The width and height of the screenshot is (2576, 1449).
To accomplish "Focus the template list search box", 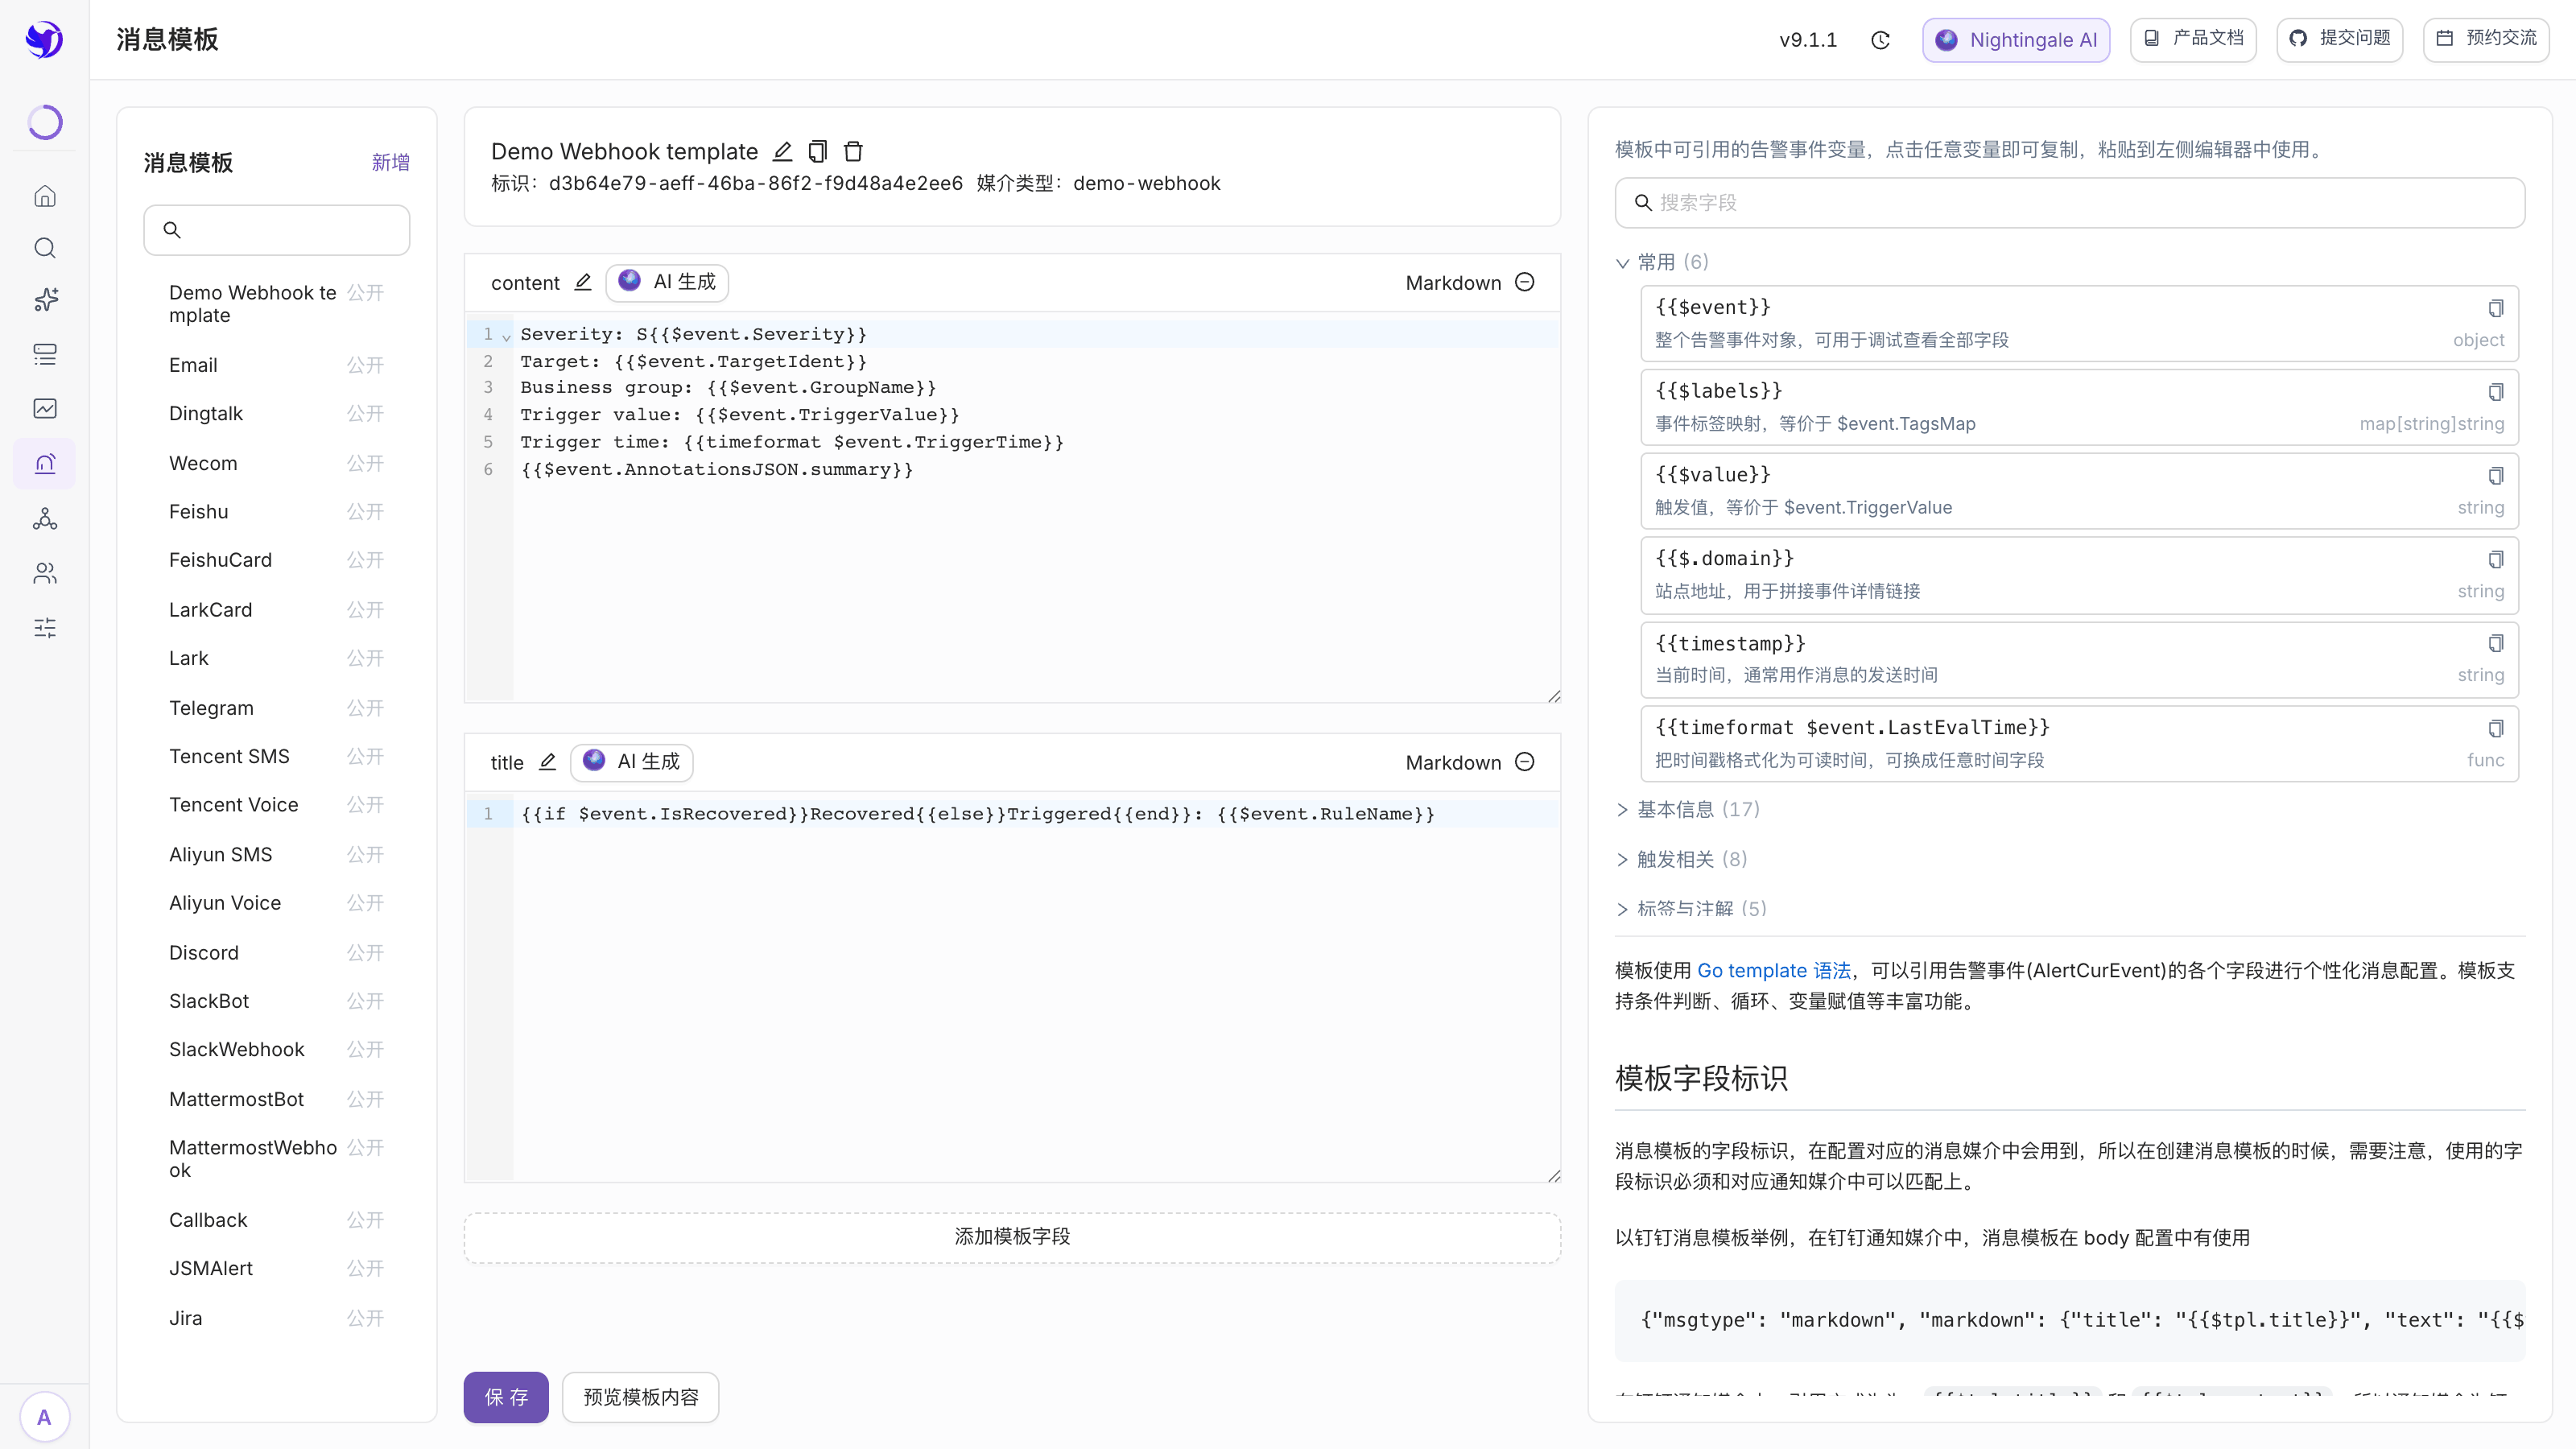I will click(276, 230).
